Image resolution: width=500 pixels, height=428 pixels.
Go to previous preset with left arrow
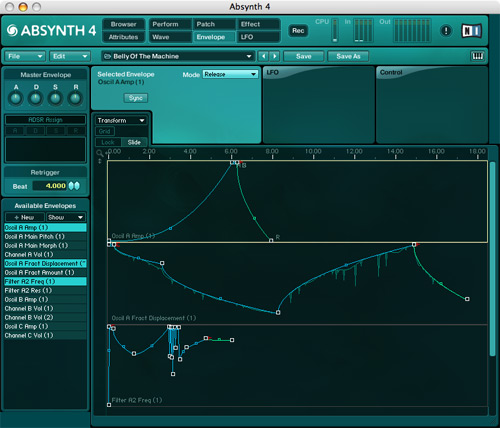(263, 56)
